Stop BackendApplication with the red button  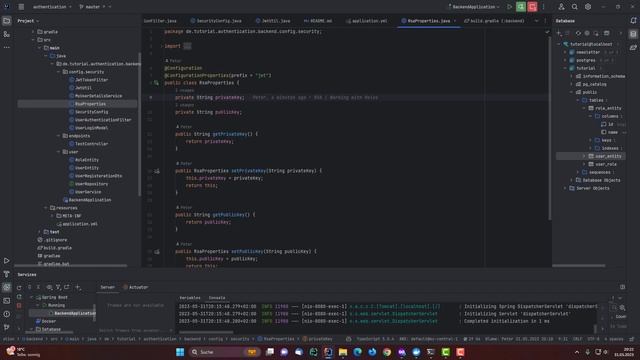click(532, 7)
